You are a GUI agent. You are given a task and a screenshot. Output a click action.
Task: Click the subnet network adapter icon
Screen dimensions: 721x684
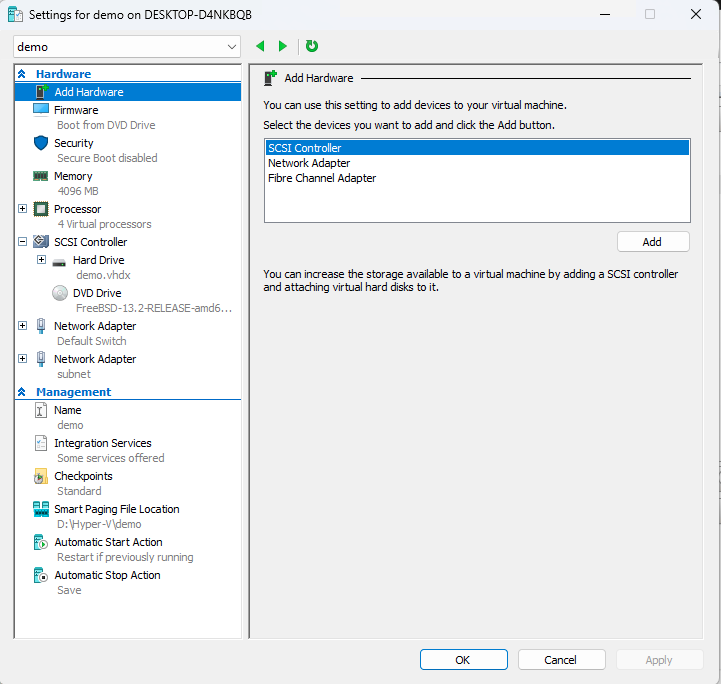tap(41, 359)
